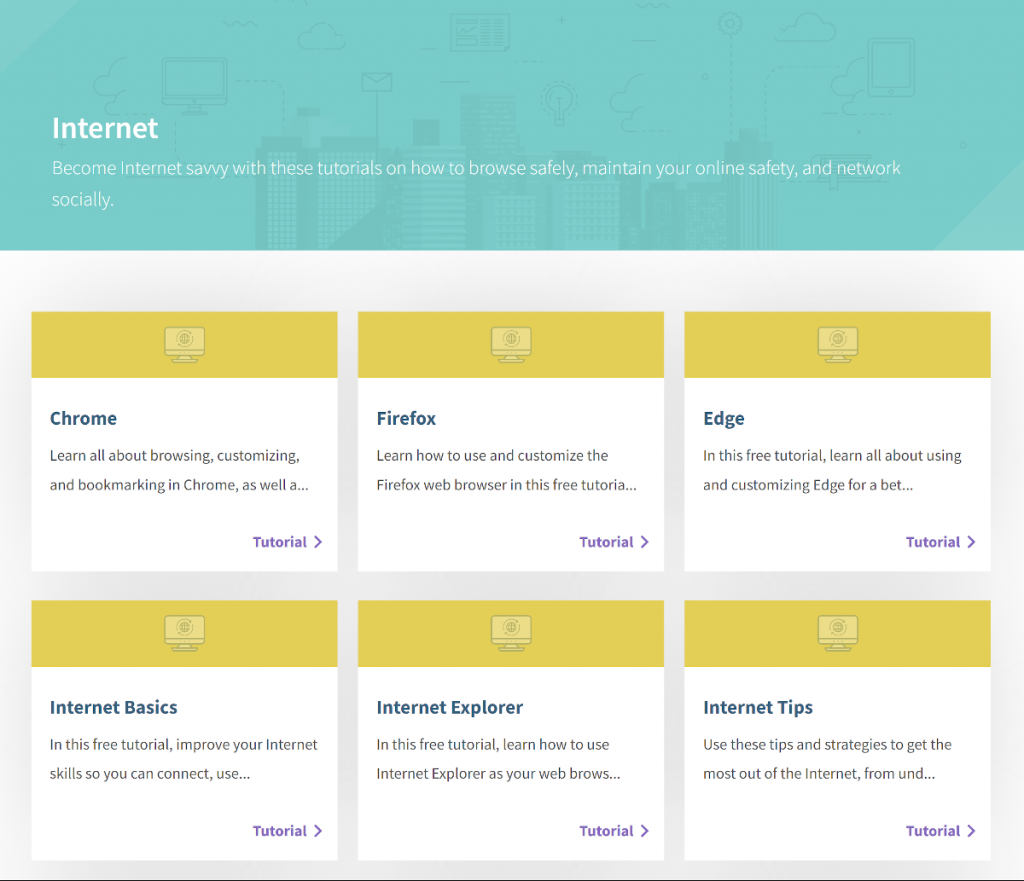1024x881 pixels.
Task: Open the Firefox Tutorial link
Action: 606,542
